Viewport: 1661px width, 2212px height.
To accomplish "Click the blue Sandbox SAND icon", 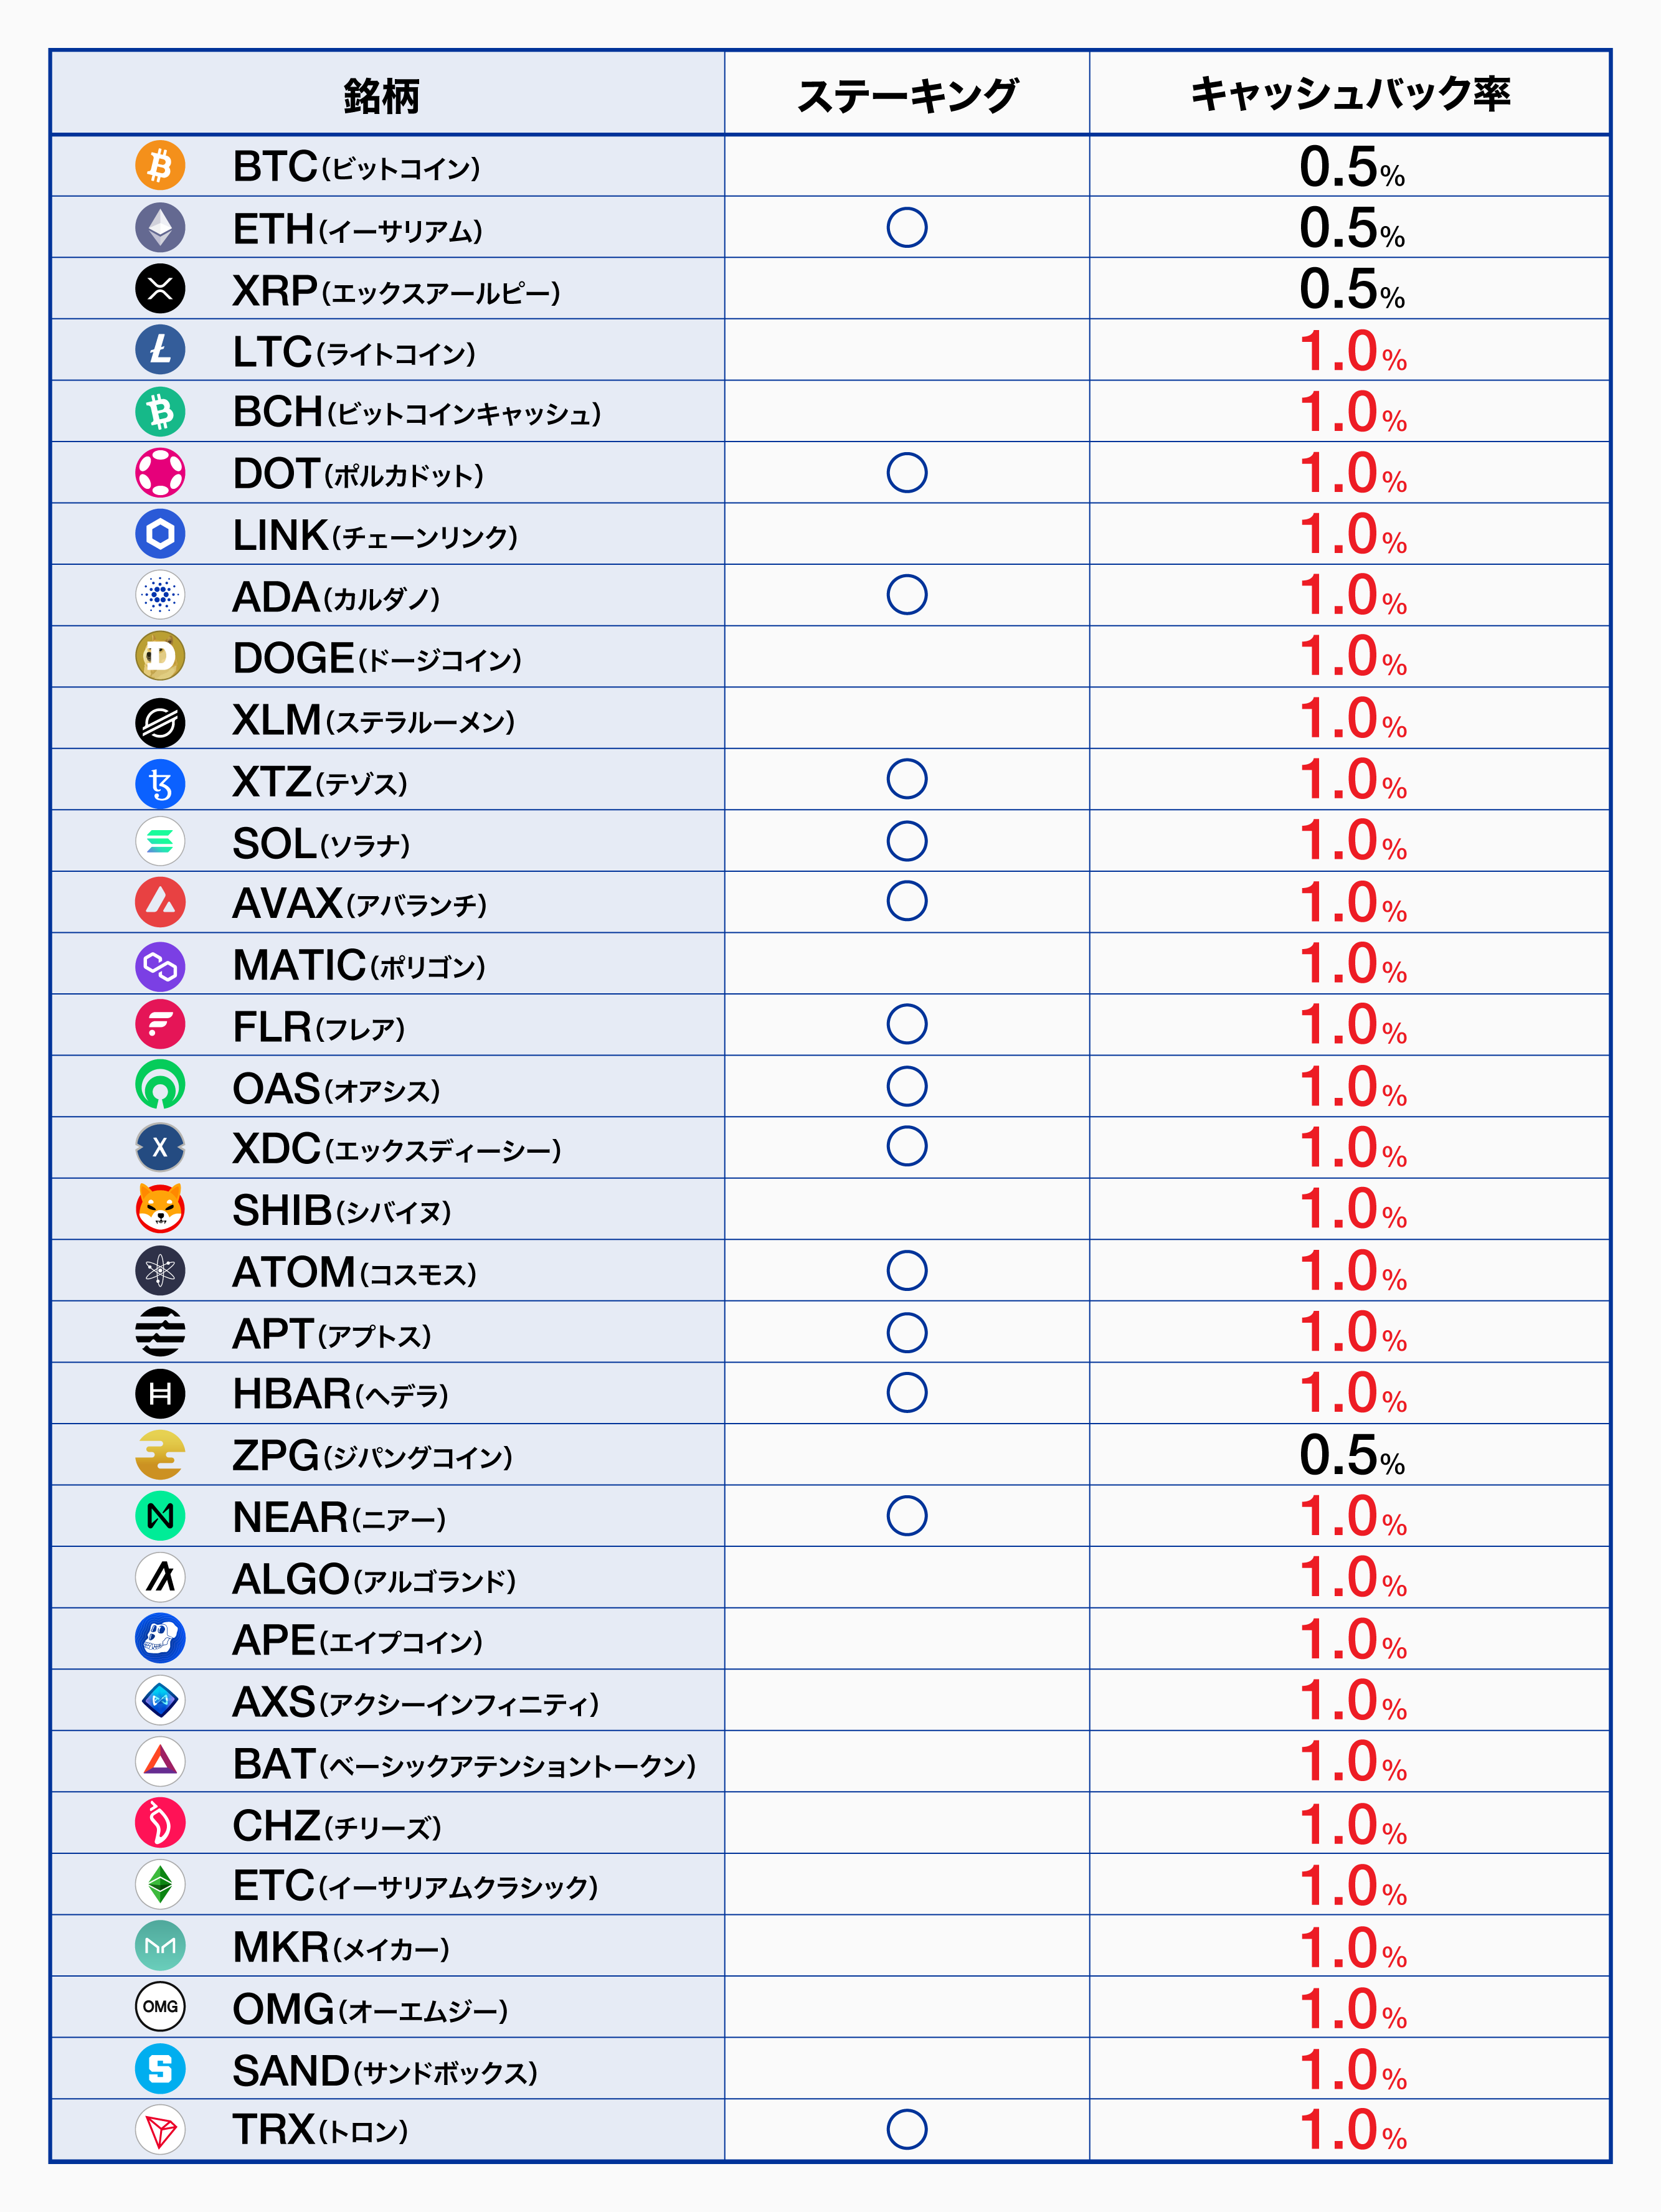I will [160, 2069].
